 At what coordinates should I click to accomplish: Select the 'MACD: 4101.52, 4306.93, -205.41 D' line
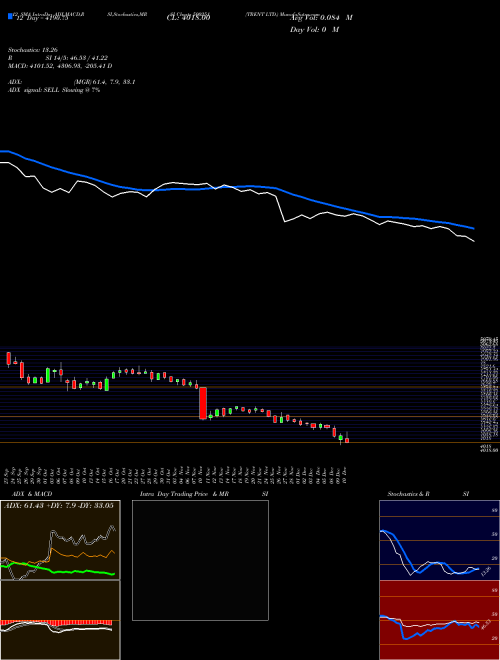[60, 66]
